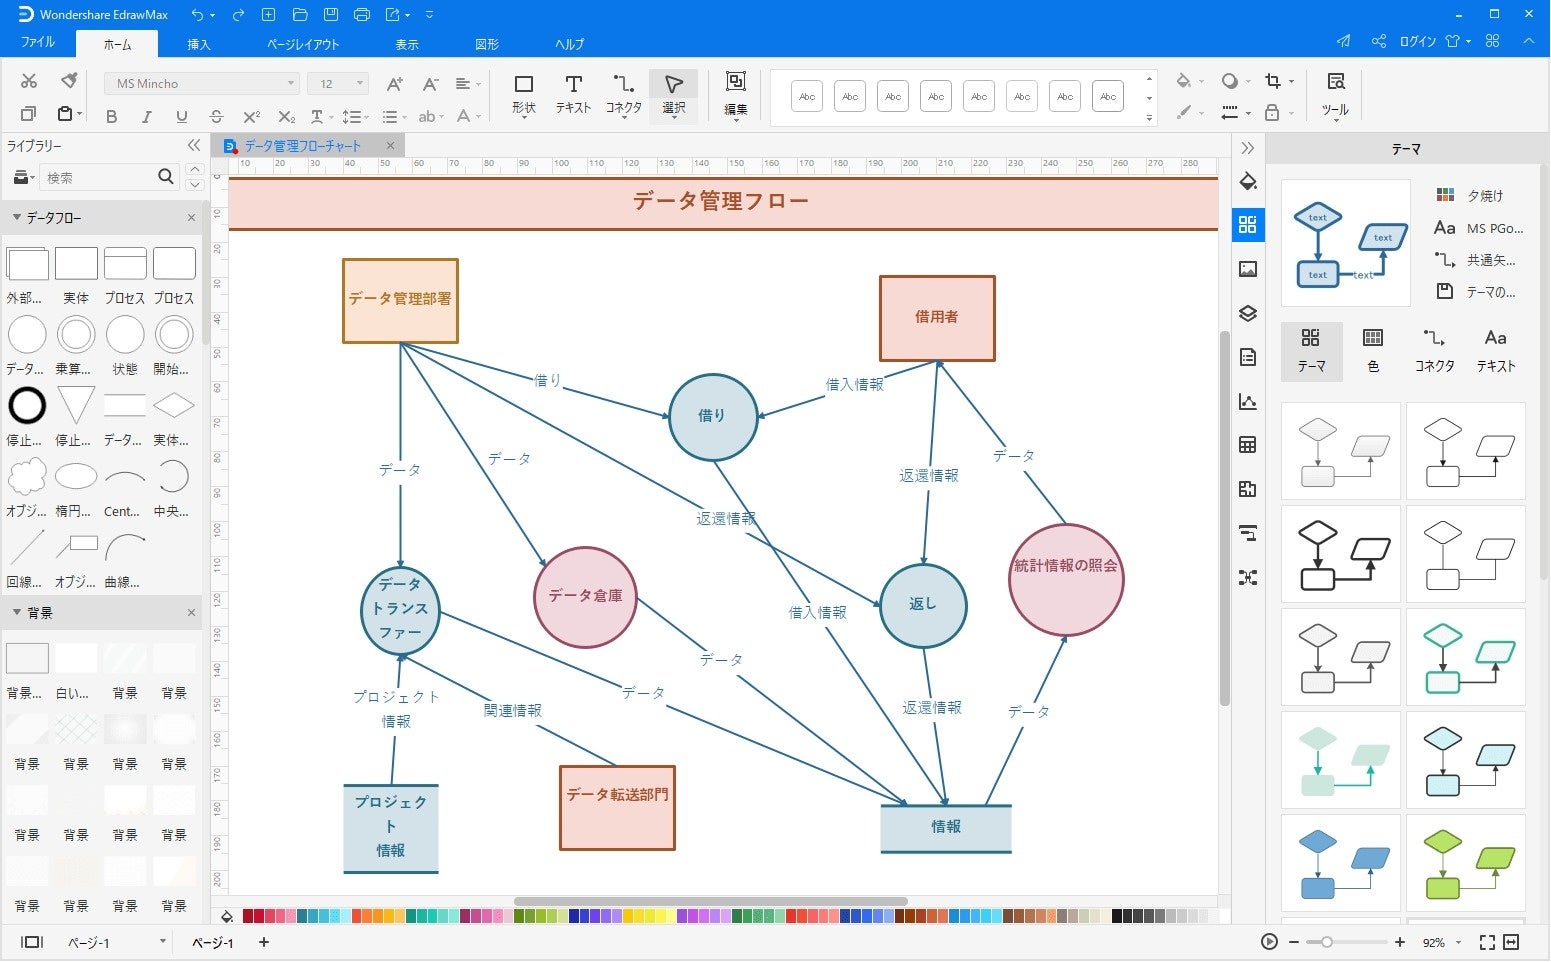
Task: Click the search magnifier in the library
Action: point(166,177)
